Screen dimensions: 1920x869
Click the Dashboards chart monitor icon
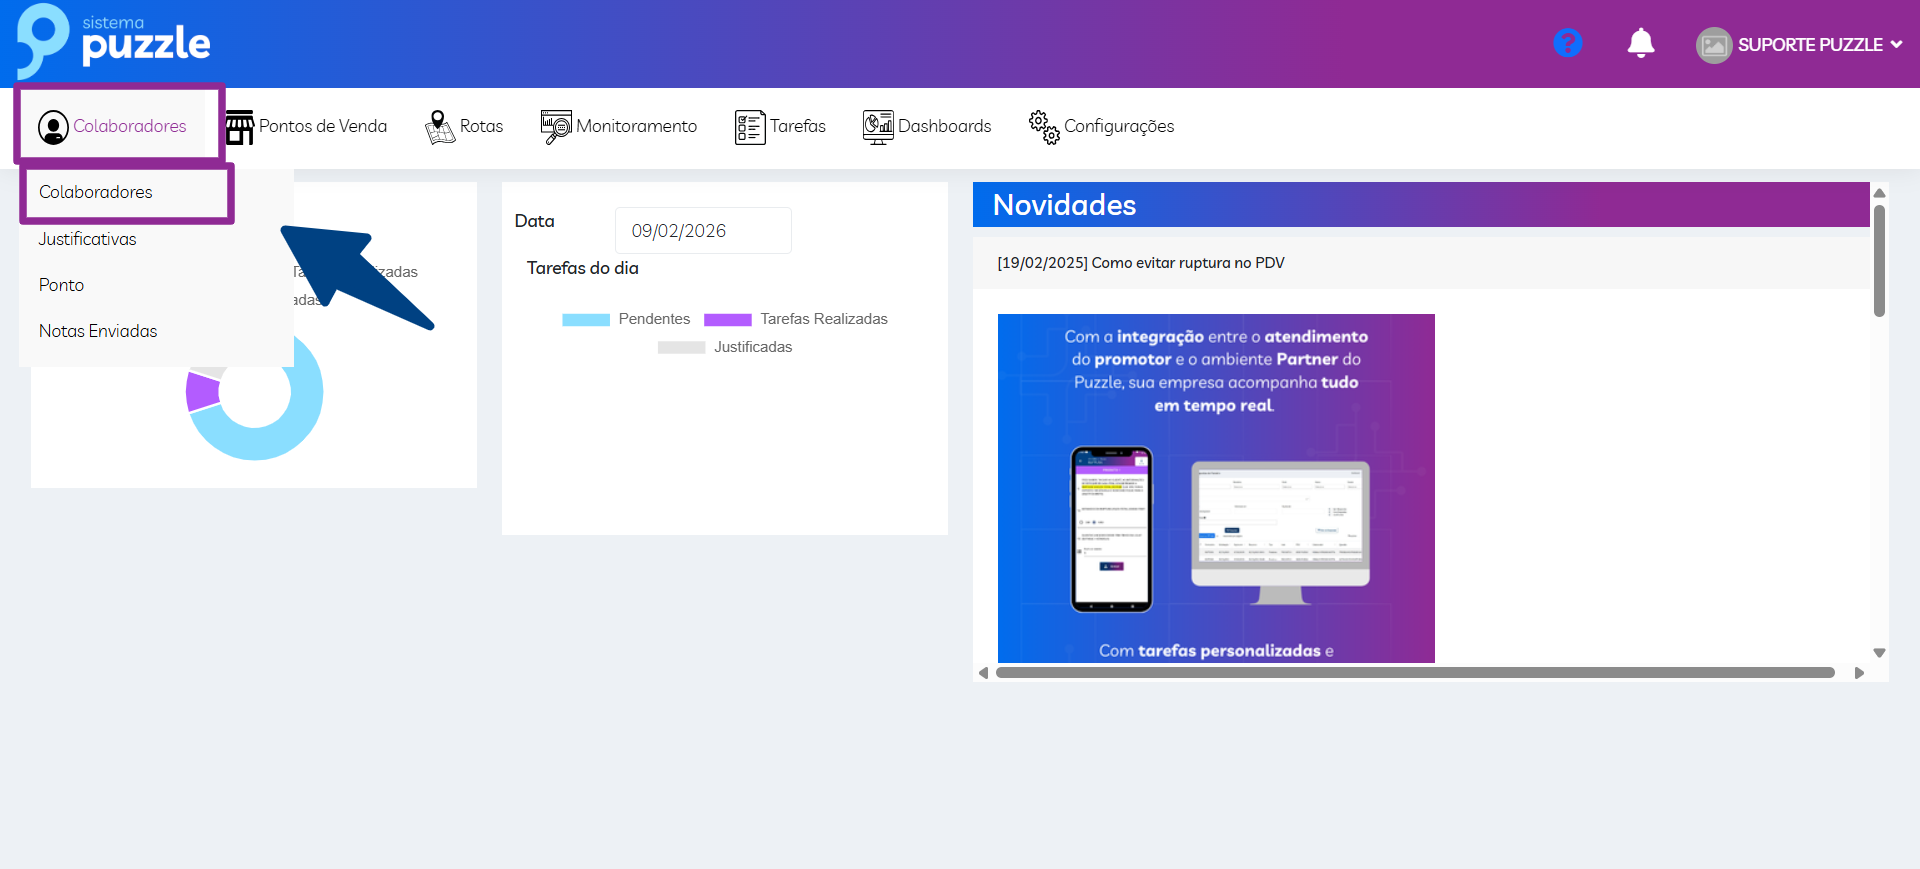877,127
